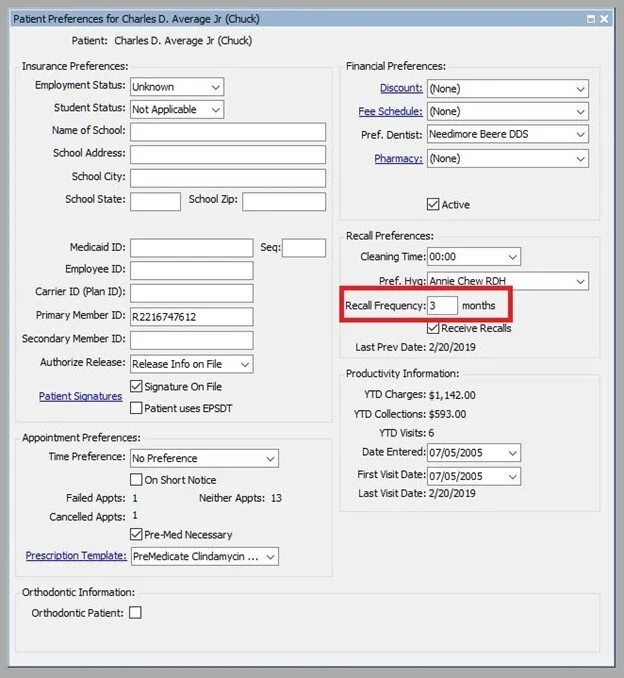
Task: Click the Fee Schedule link
Action: [390, 112]
